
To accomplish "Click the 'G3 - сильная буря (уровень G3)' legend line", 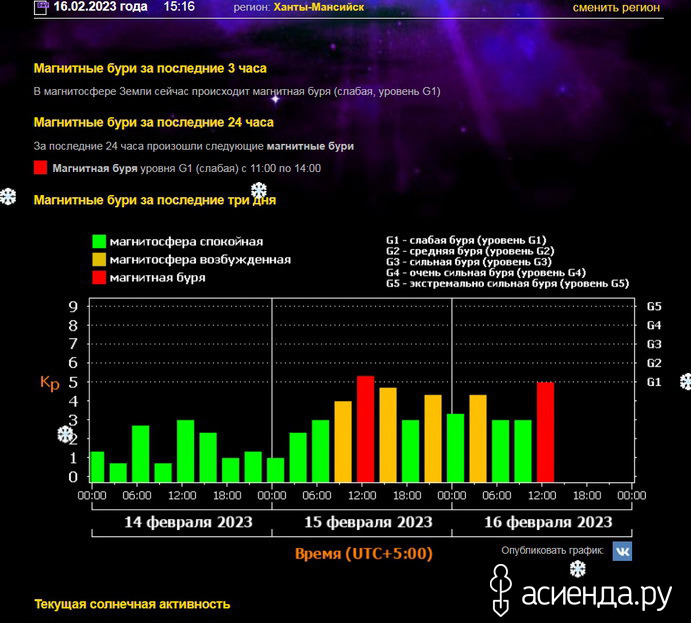I will point(469,262).
